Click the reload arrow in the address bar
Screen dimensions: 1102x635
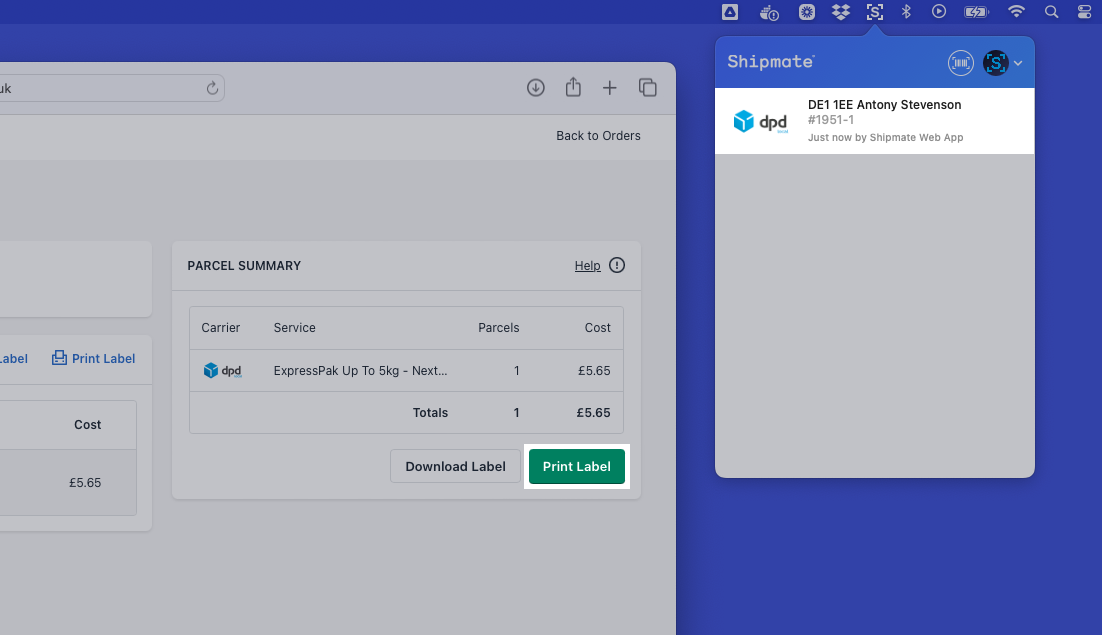212,88
